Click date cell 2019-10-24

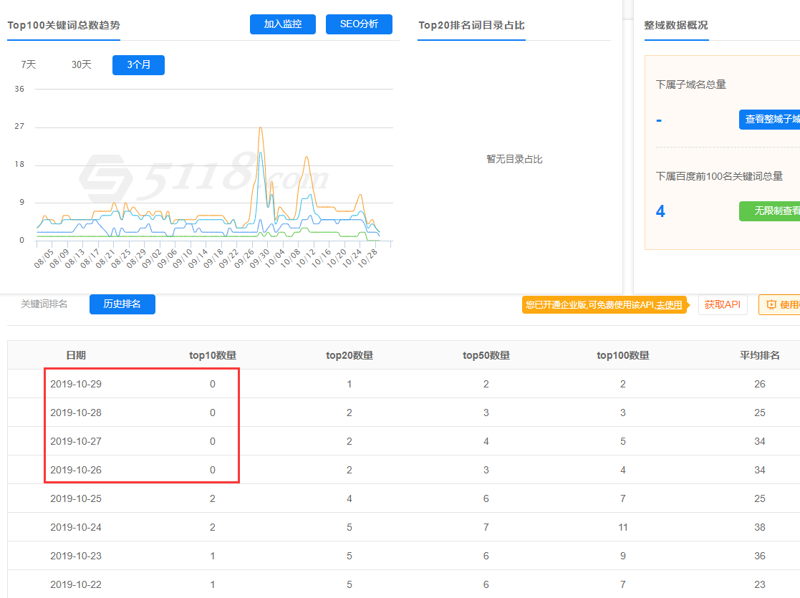pos(76,527)
